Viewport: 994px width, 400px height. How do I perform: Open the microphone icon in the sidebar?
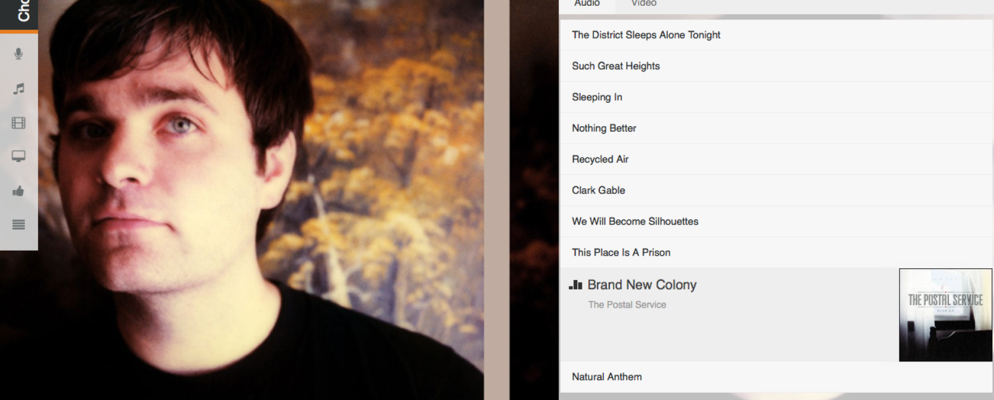click(x=18, y=55)
